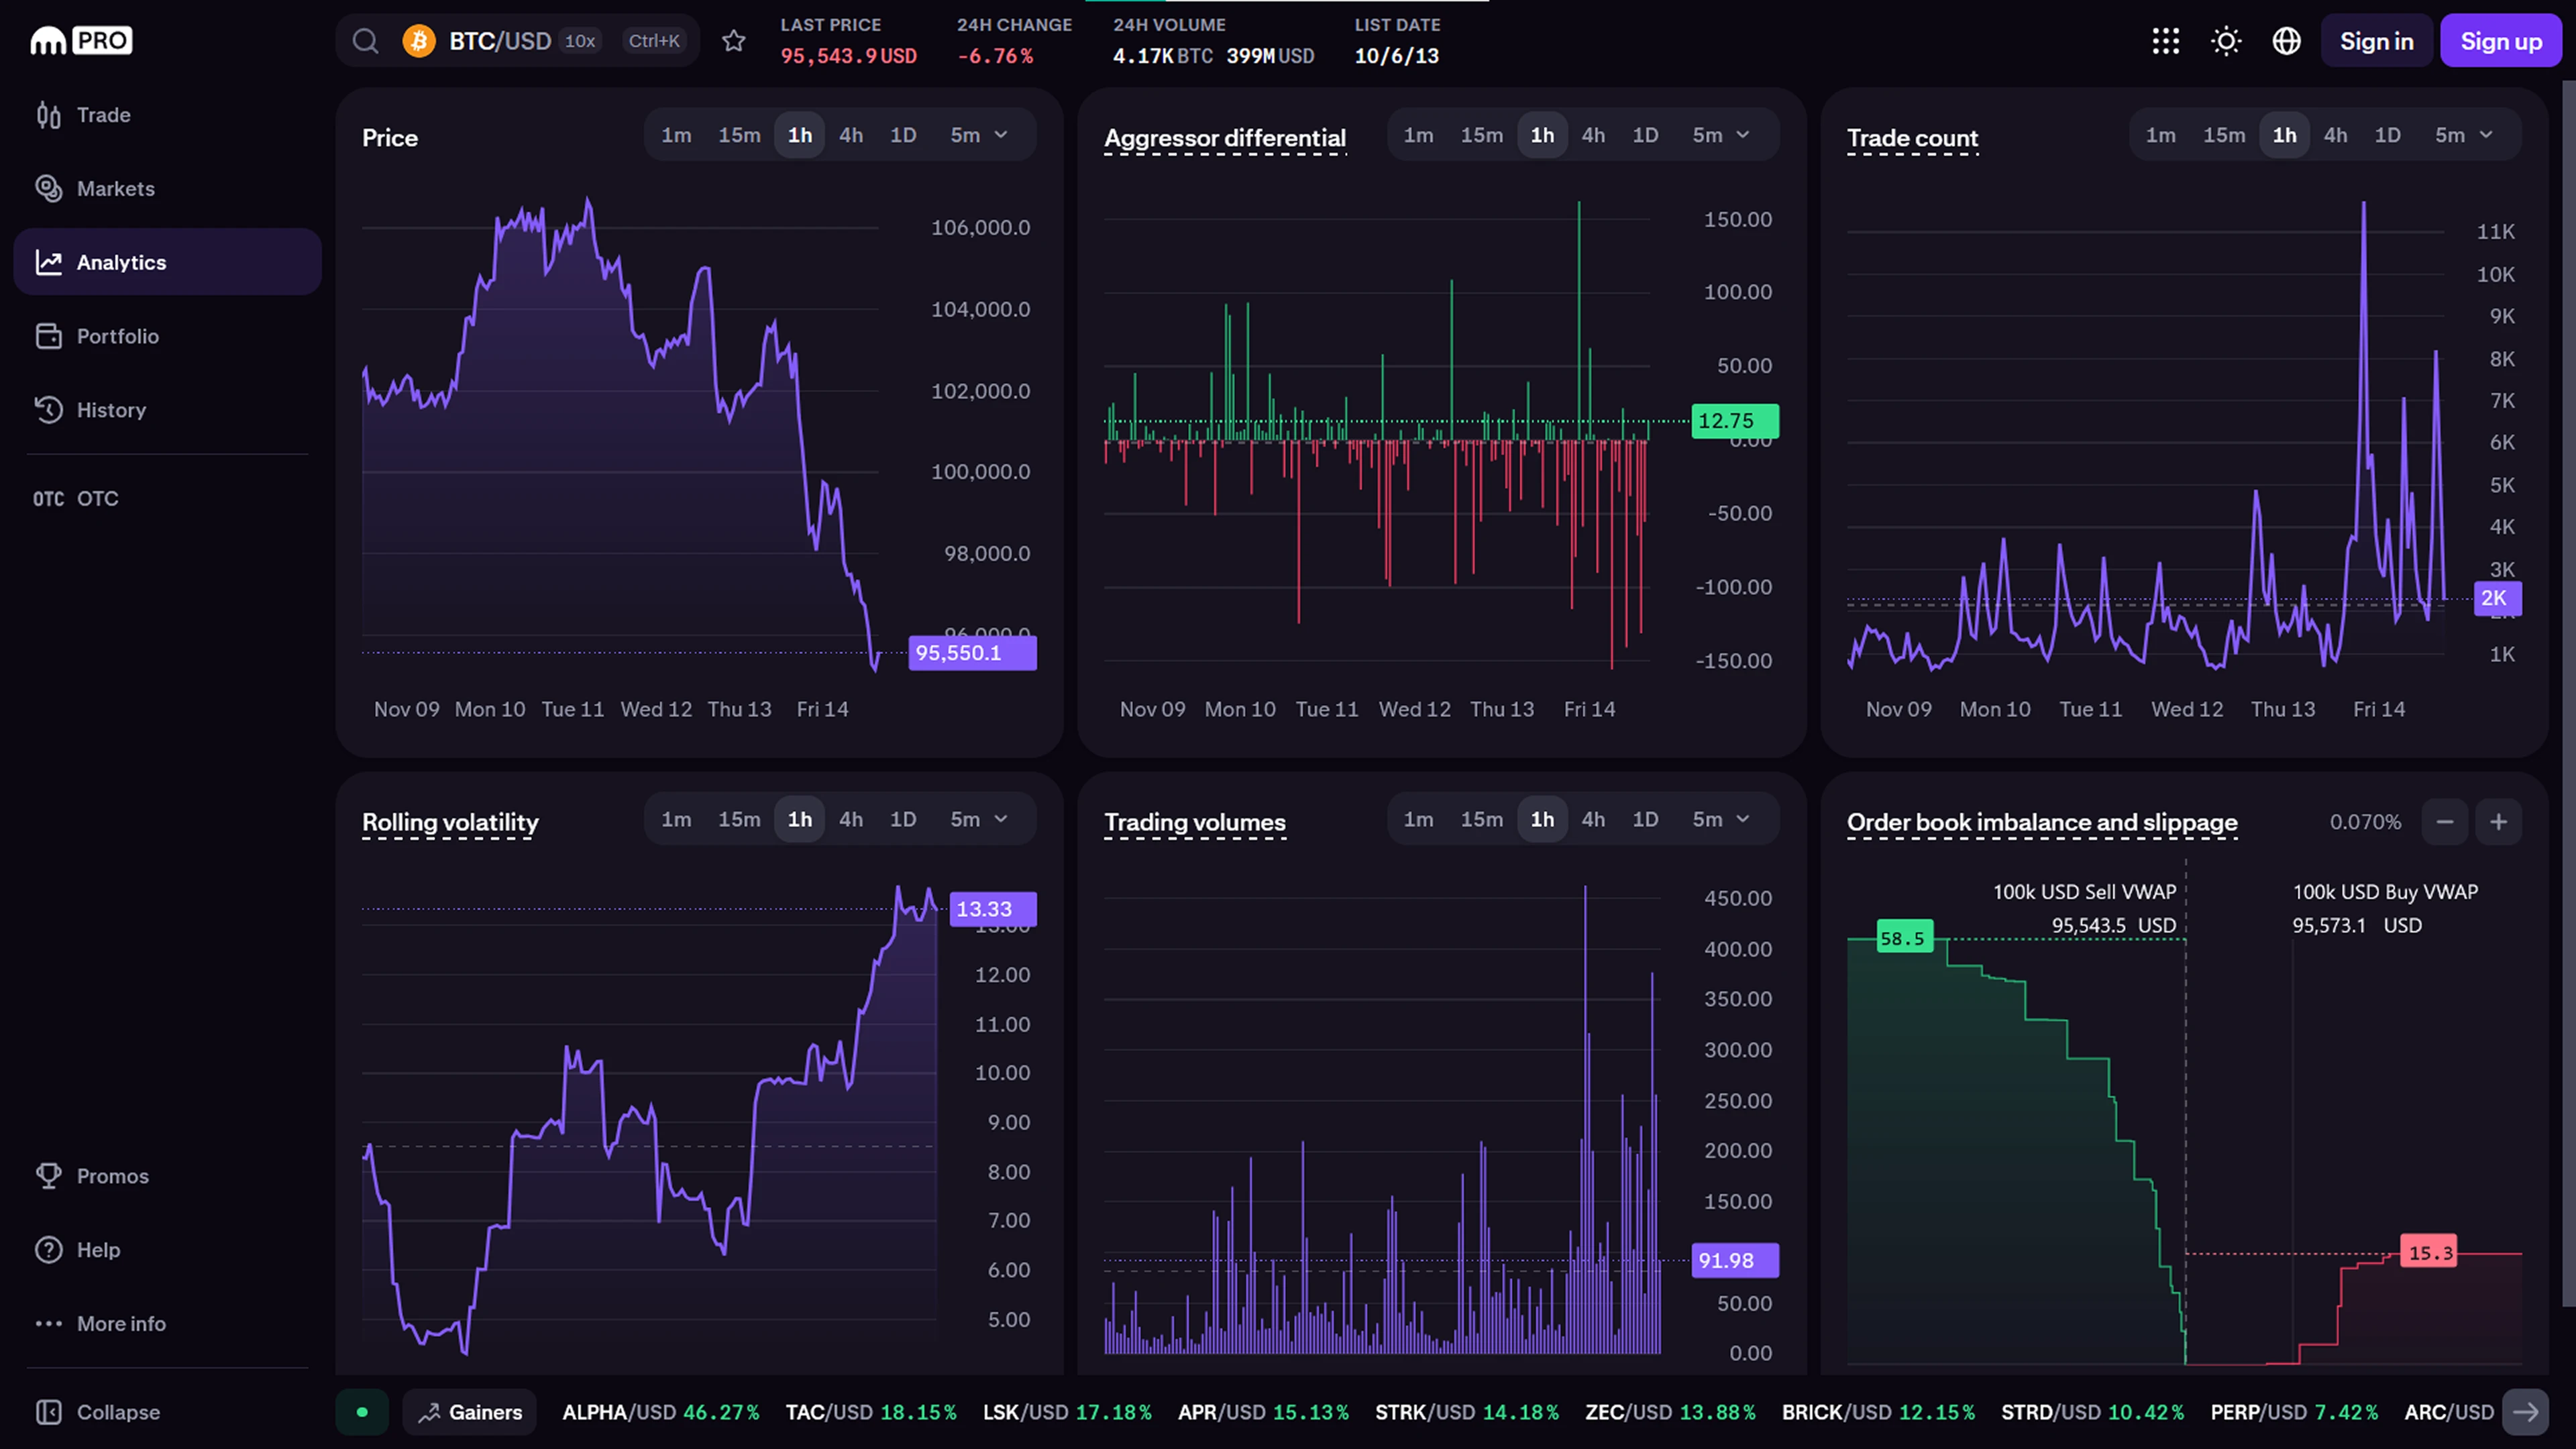Select 4h interval on Price chart
Screen dimensions: 2576x1449
[851, 135]
